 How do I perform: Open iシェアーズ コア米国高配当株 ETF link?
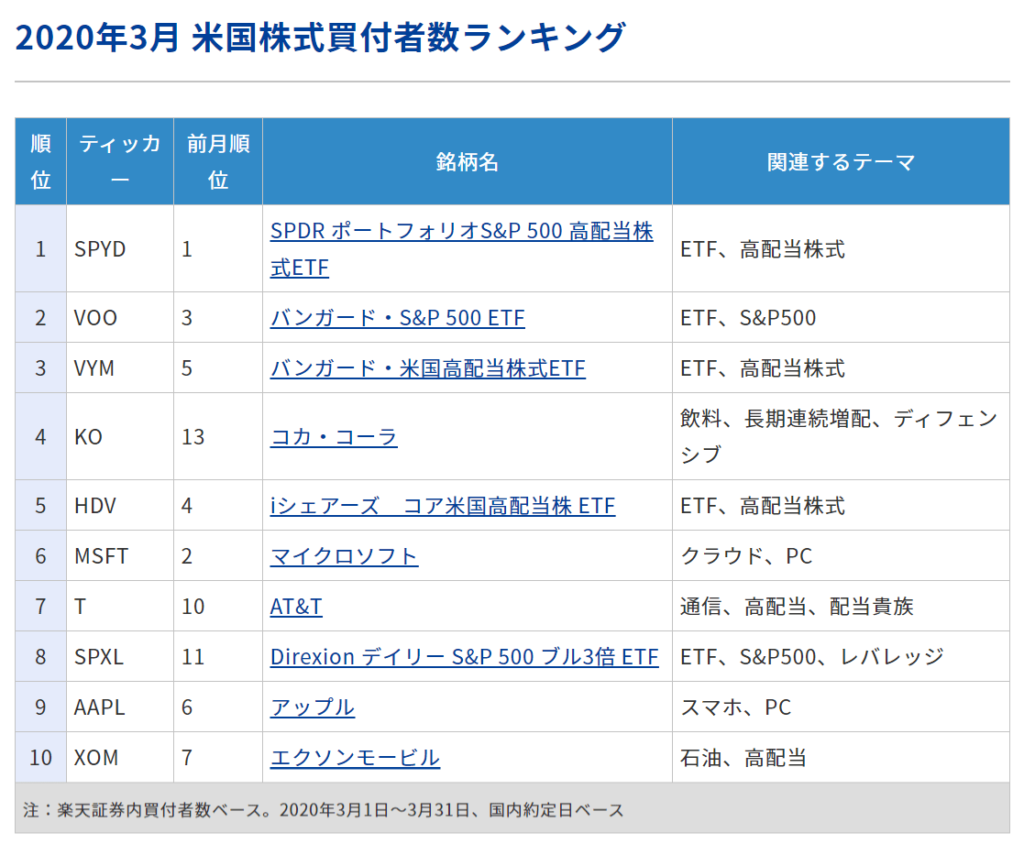(x=442, y=506)
